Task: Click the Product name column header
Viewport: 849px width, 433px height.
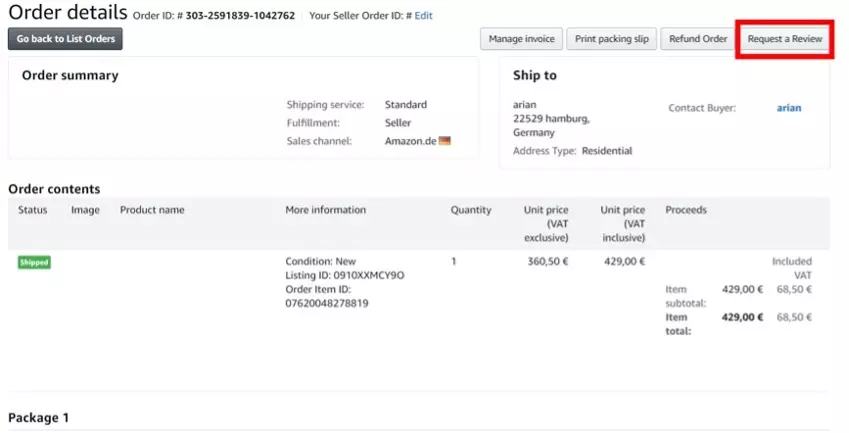Action: tap(152, 210)
